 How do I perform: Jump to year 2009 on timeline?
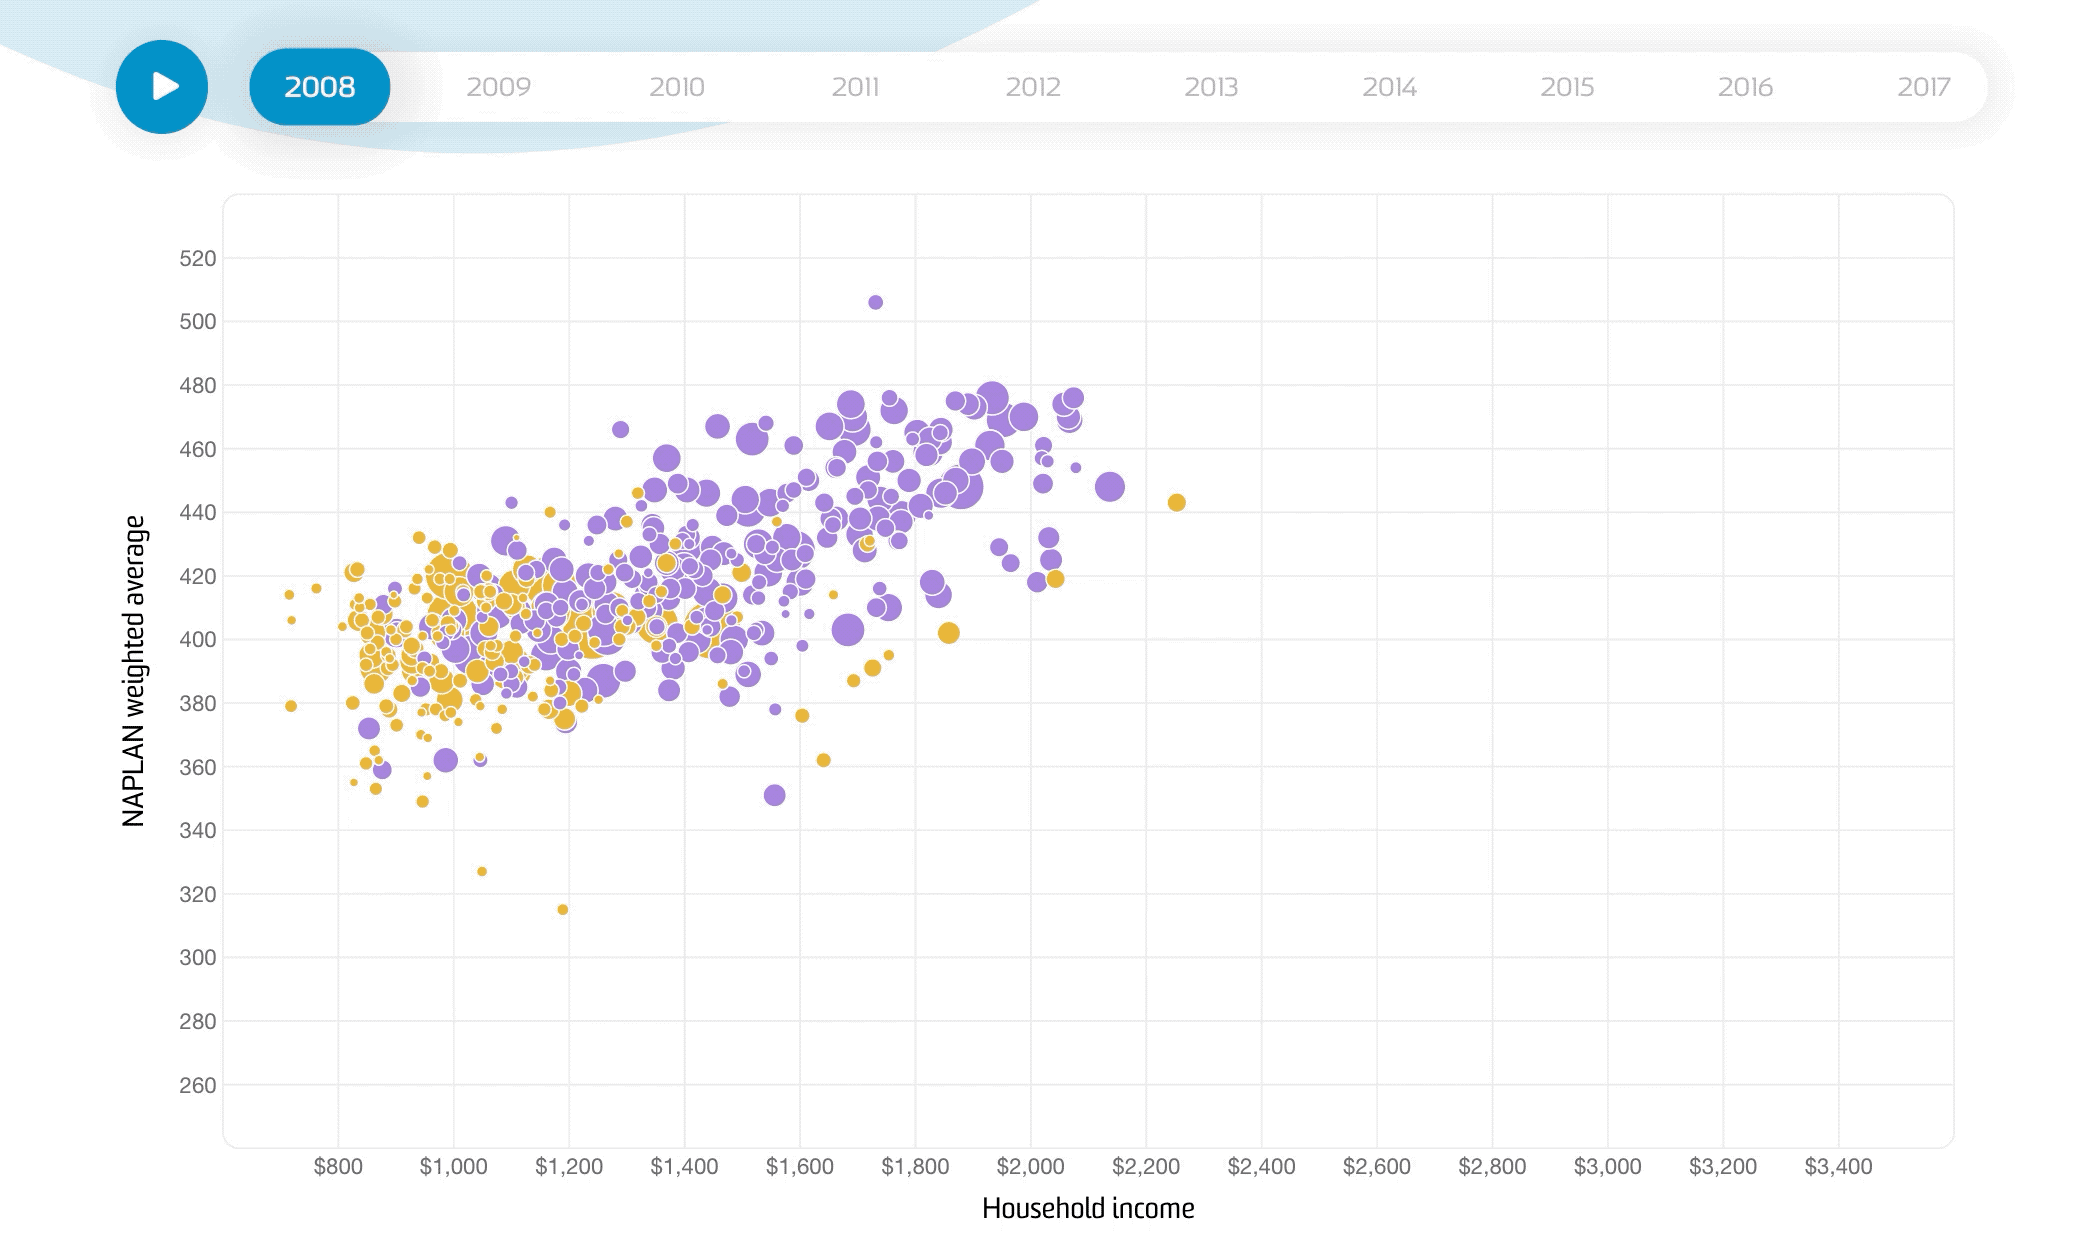(498, 87)
